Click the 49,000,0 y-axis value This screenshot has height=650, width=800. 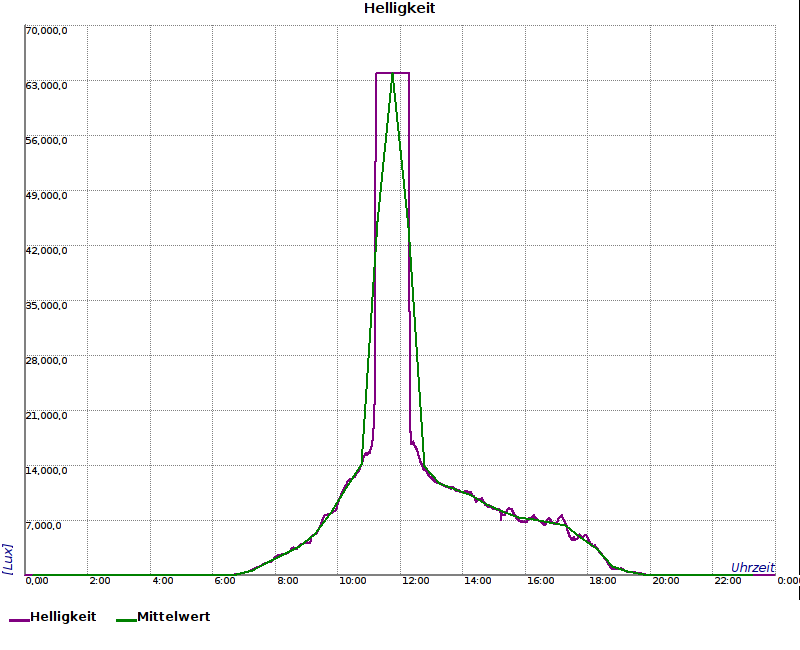[x=46, y=196]
